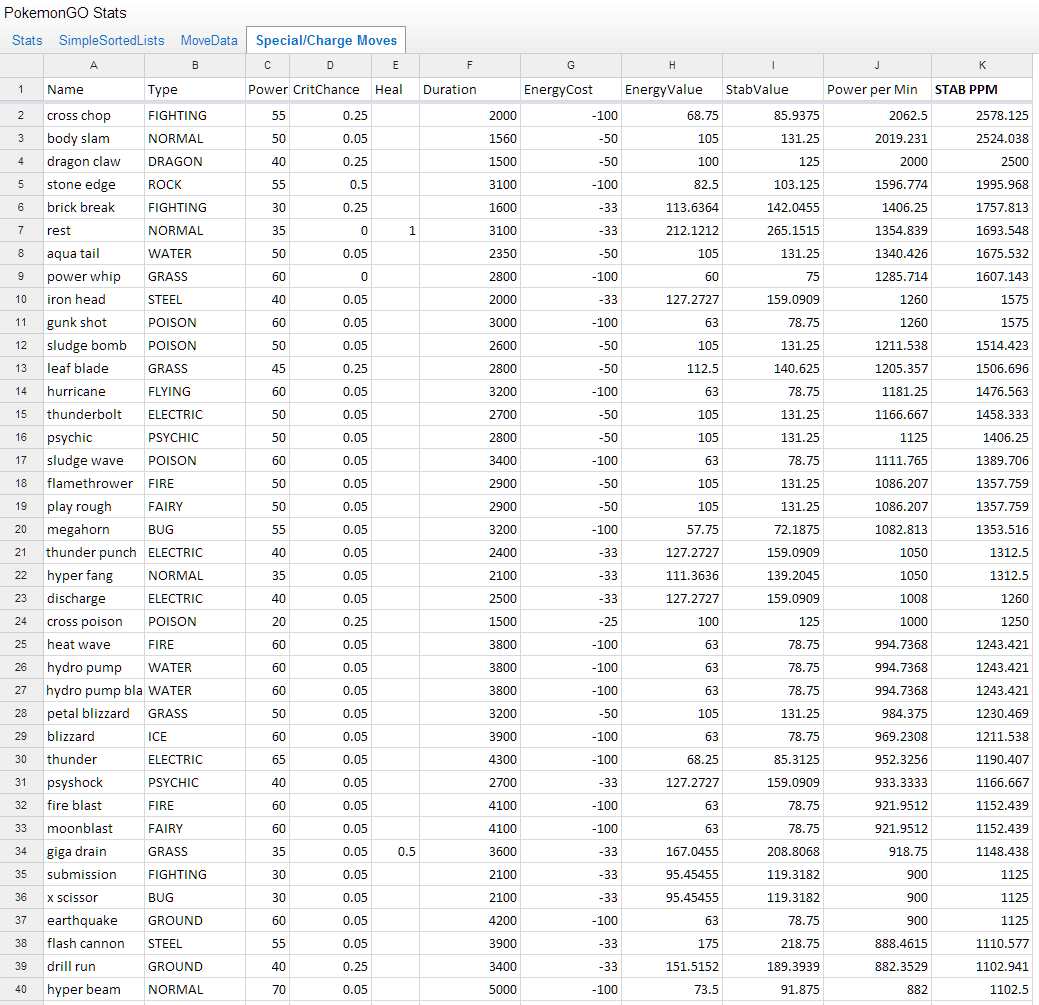Click the 2062.5 Power per Min cell
The height and width of the screenshot is (1005, 1039).
[877, 115]
